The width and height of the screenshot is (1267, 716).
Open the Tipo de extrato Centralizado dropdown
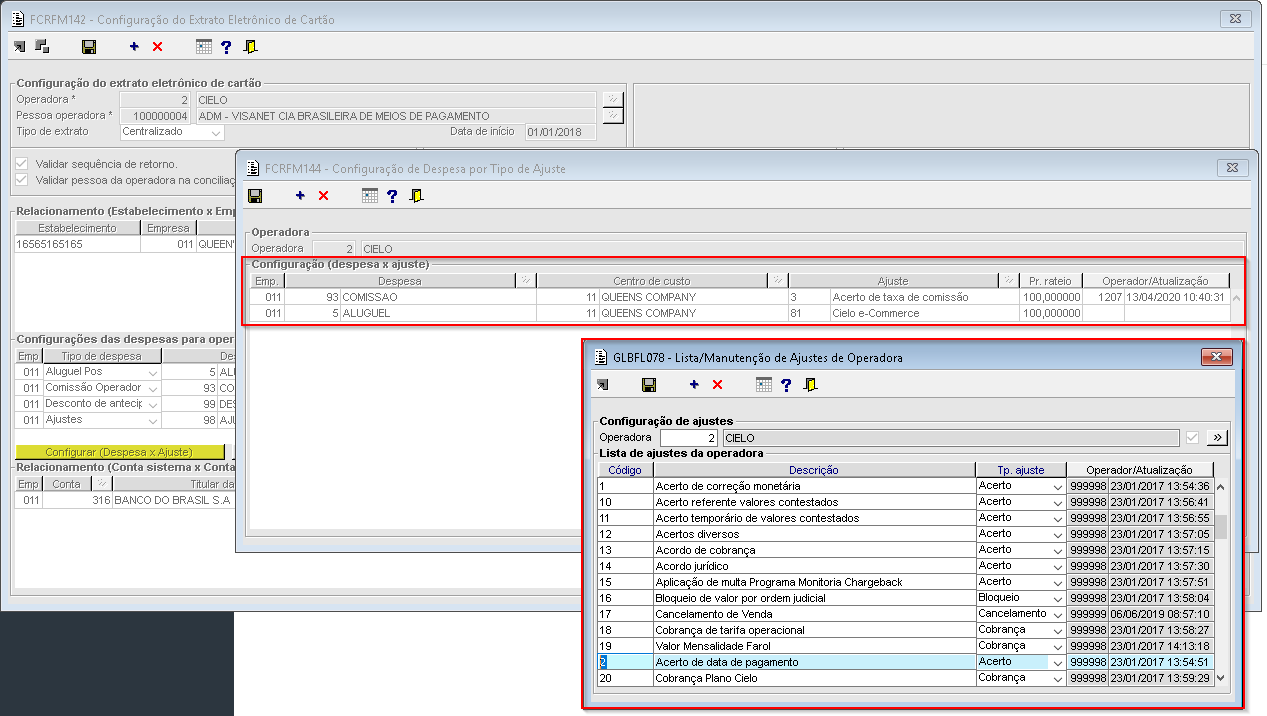(x=216, y=132)
